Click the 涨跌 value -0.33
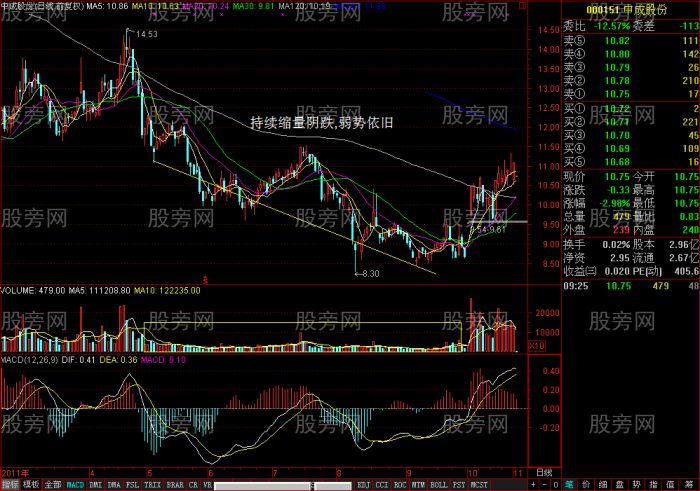Screen dimensions: 700x491 coord(617,190)
